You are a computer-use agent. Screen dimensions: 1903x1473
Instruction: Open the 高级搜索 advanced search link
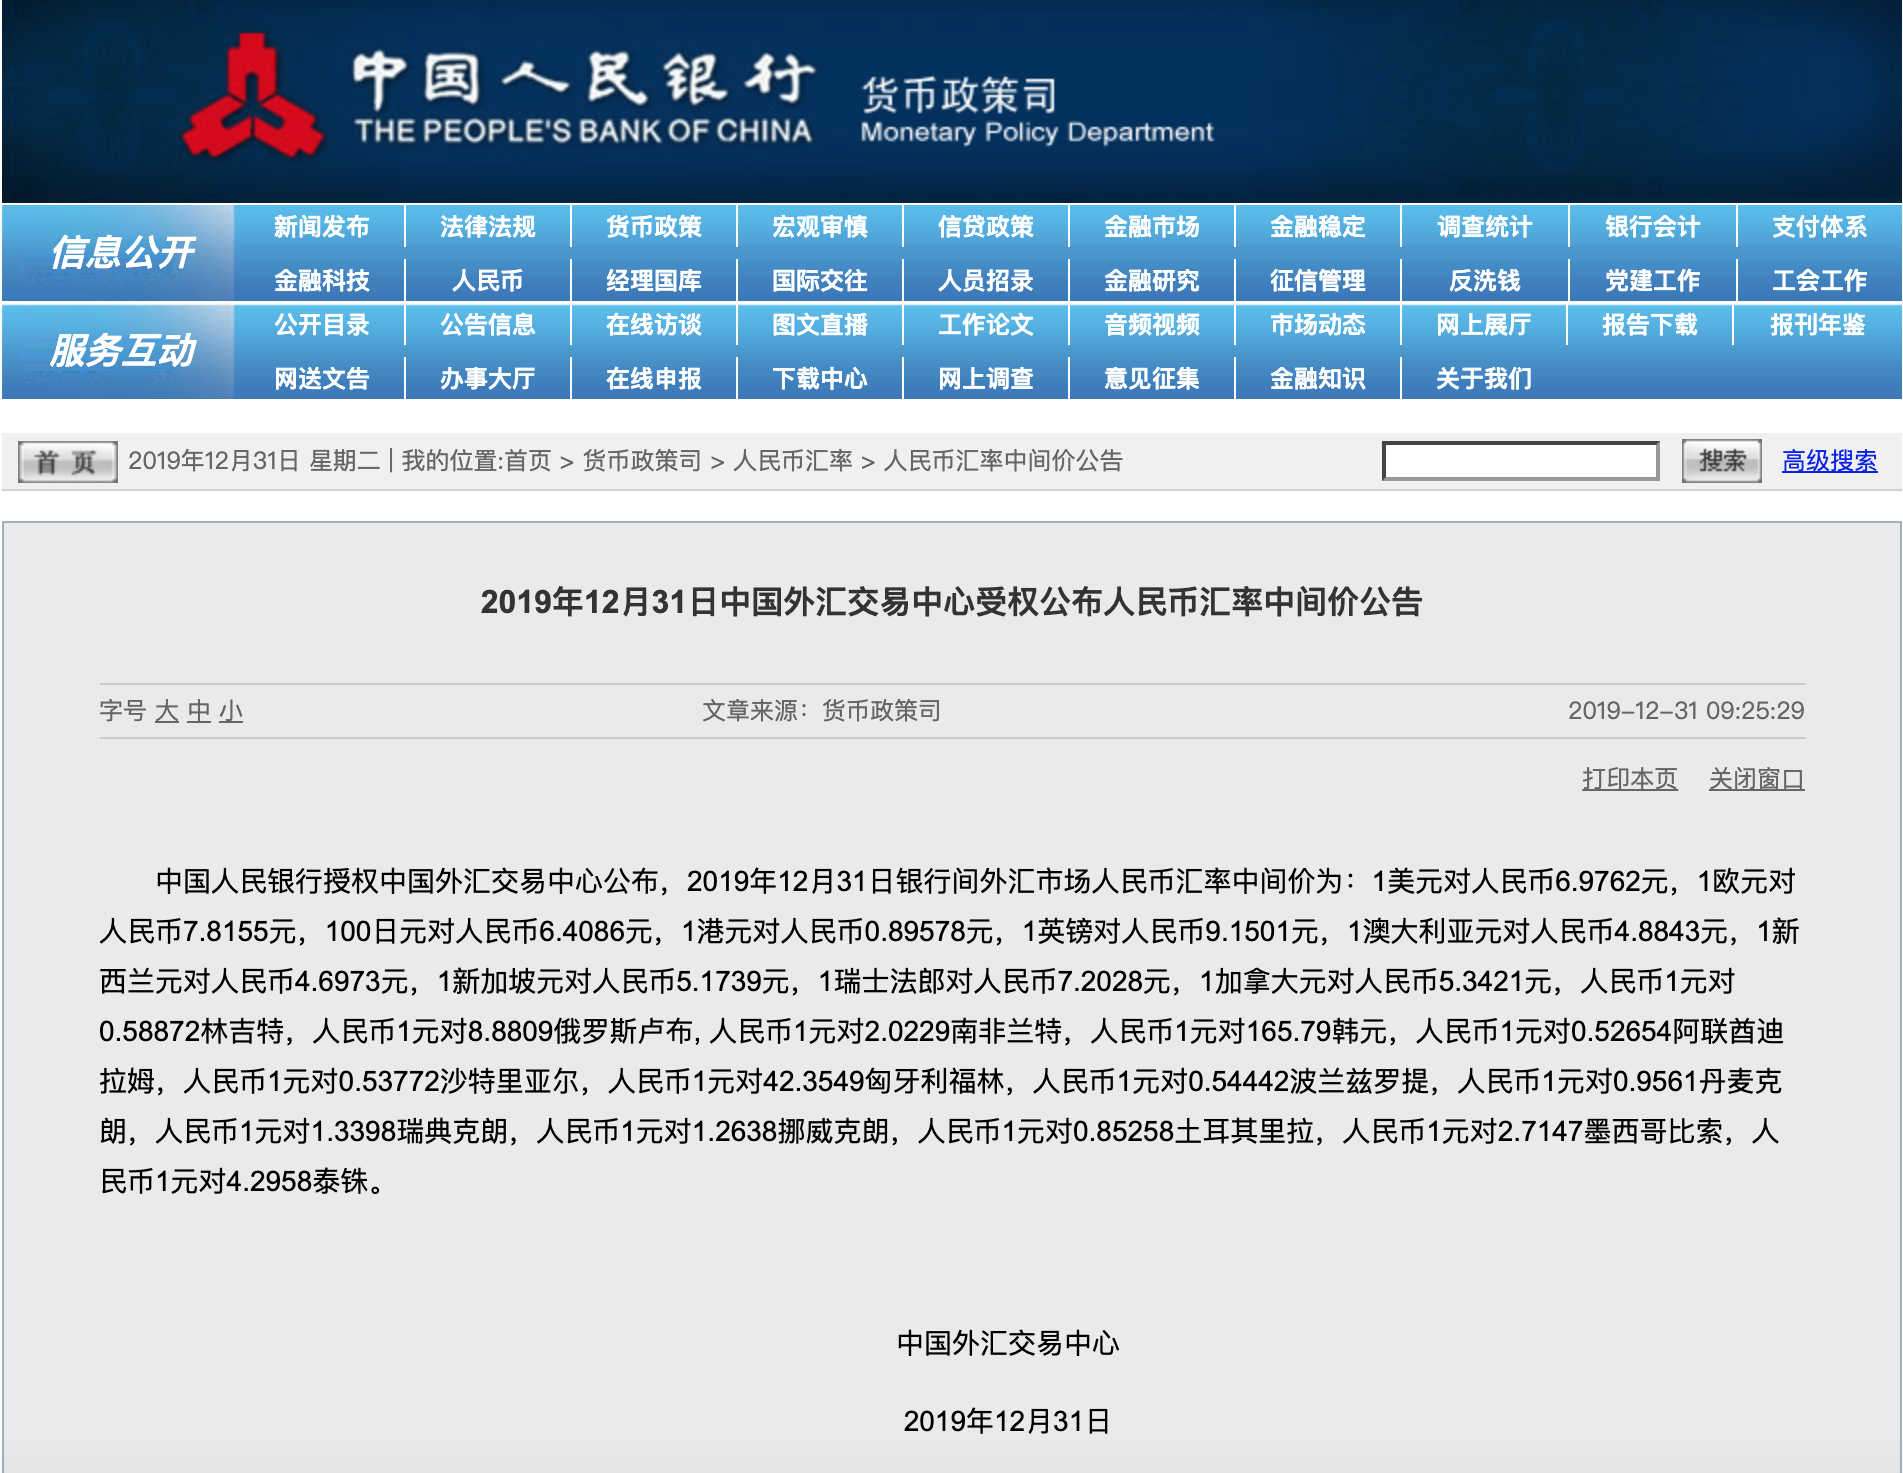(x=1829, y=461)
